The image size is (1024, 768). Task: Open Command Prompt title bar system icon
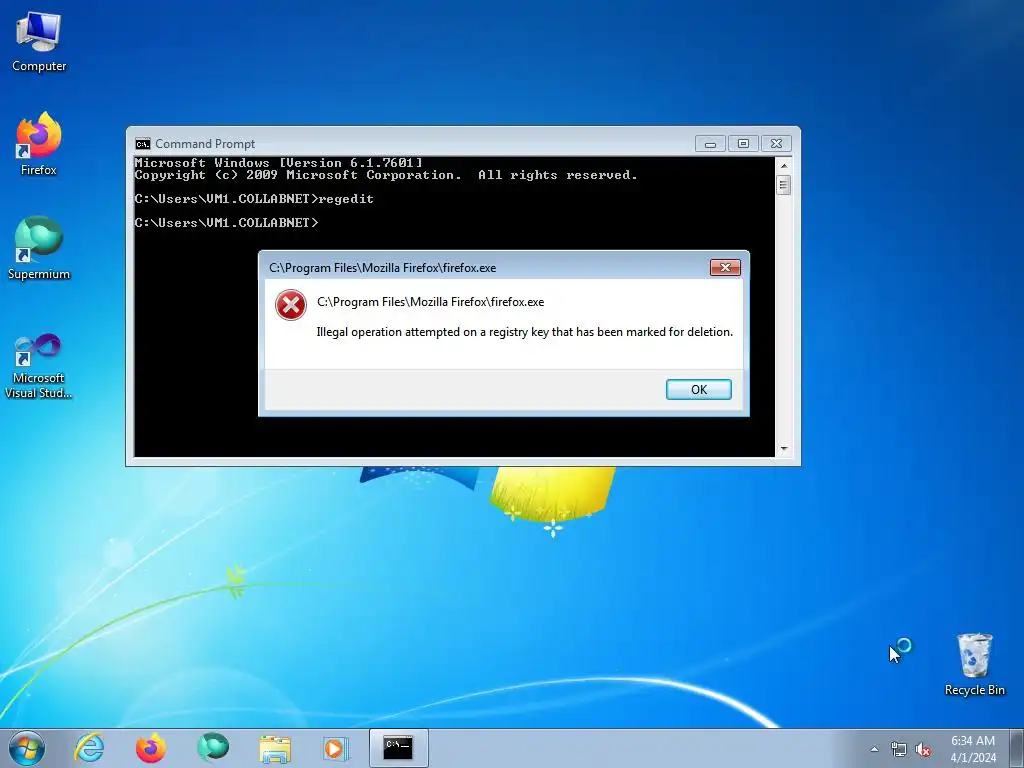142,144
